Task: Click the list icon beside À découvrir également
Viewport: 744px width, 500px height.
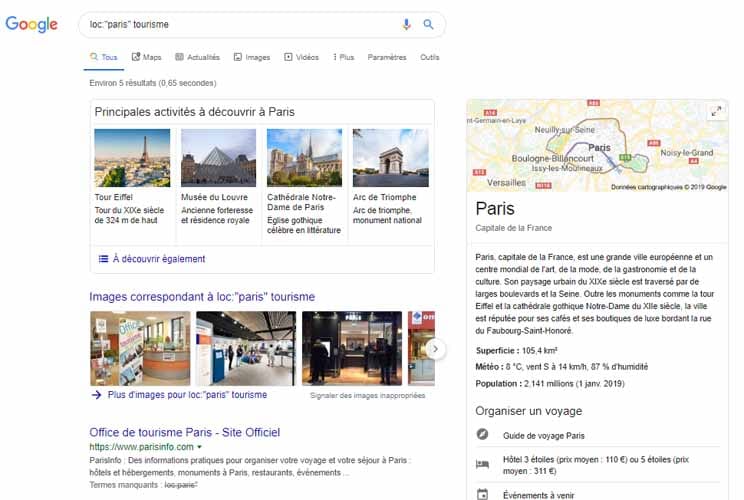Action: (x=103, y=259)
